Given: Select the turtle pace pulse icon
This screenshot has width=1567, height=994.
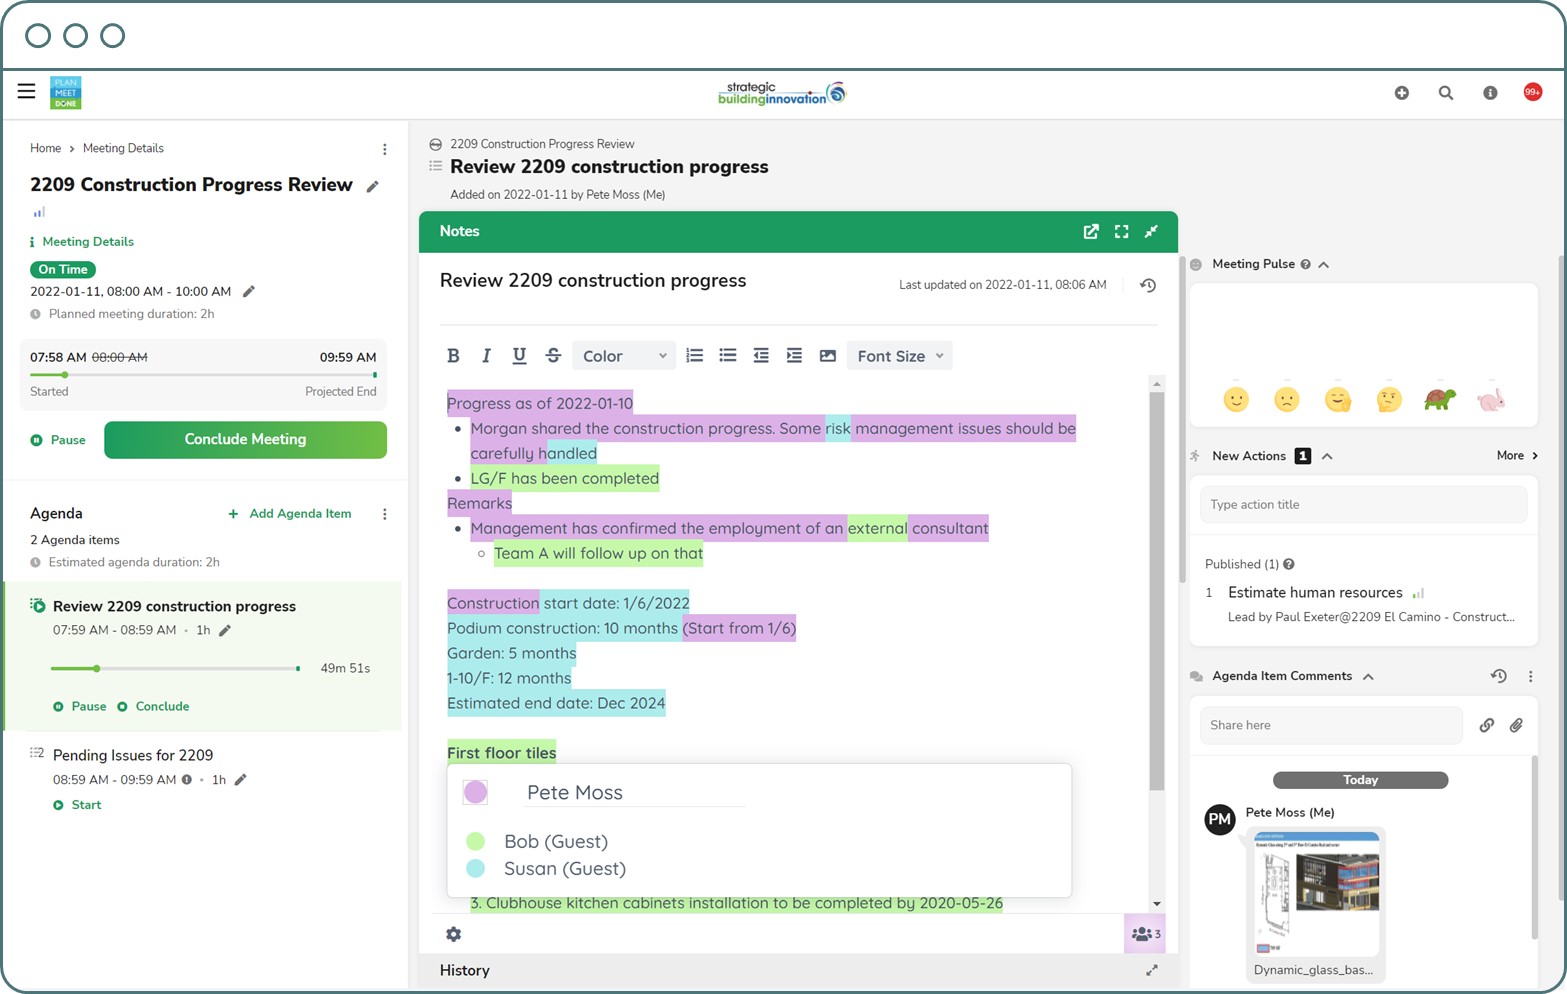Looking at the screenshot, I should 1439,400.
